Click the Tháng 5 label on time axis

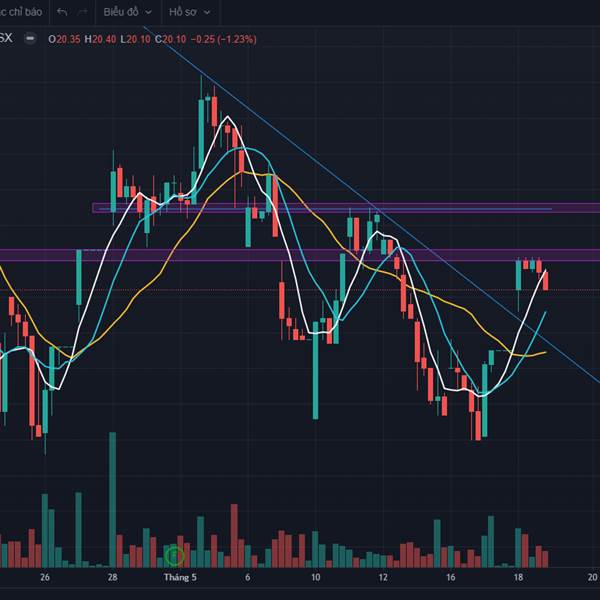[180, 577]
